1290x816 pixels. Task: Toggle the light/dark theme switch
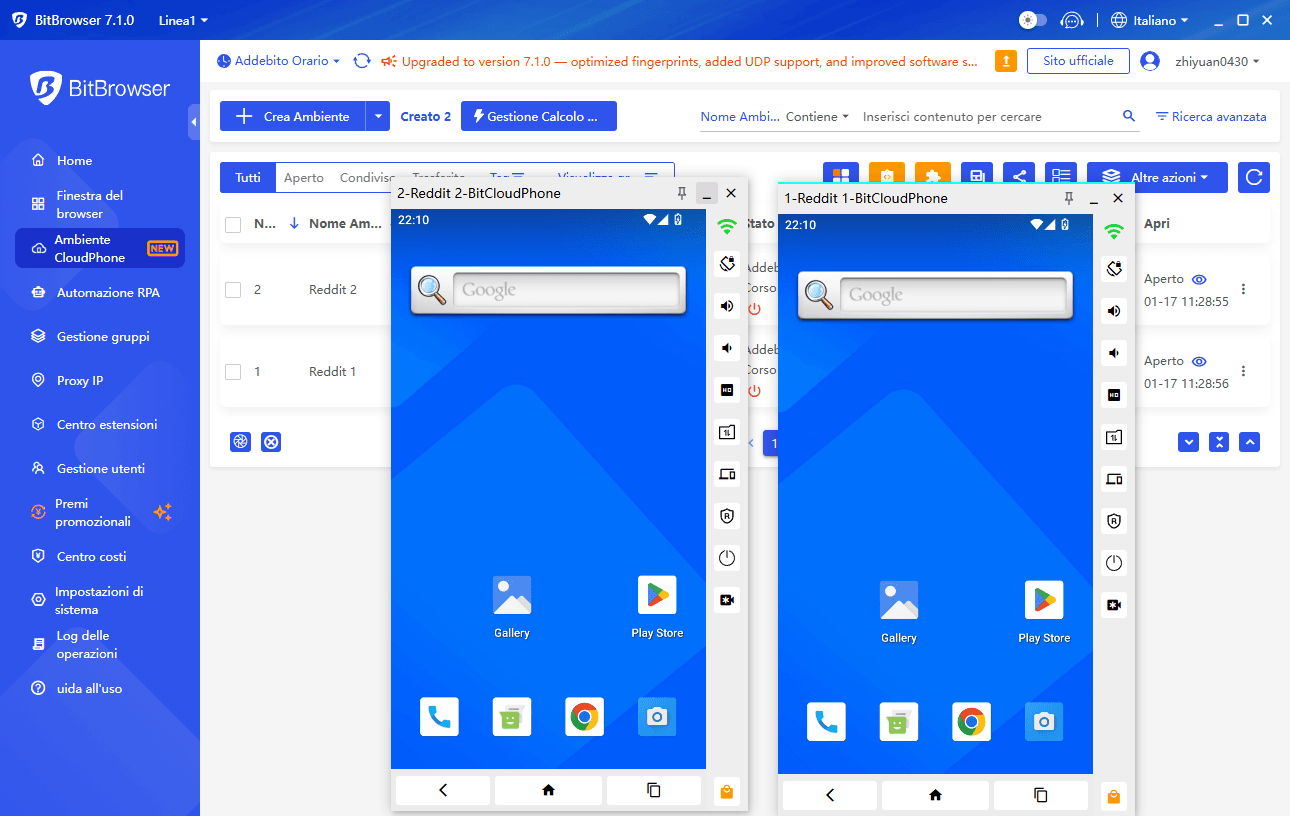pyautogui.click(x=1032, y=20)
